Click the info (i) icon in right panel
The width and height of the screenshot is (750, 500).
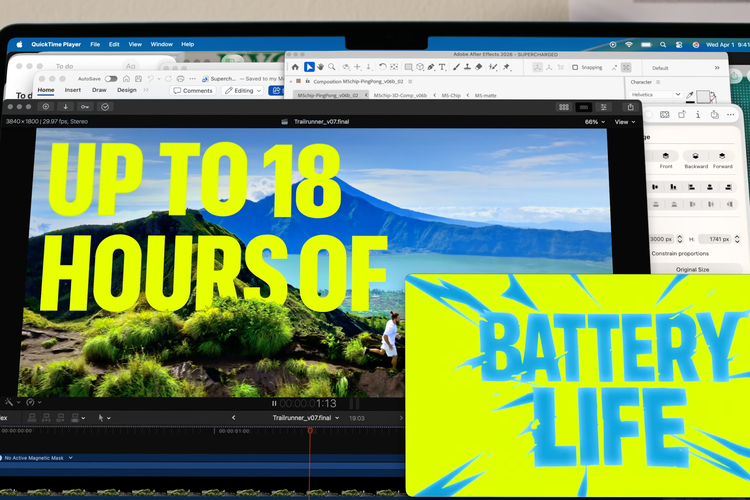click(x=698, y=114)
